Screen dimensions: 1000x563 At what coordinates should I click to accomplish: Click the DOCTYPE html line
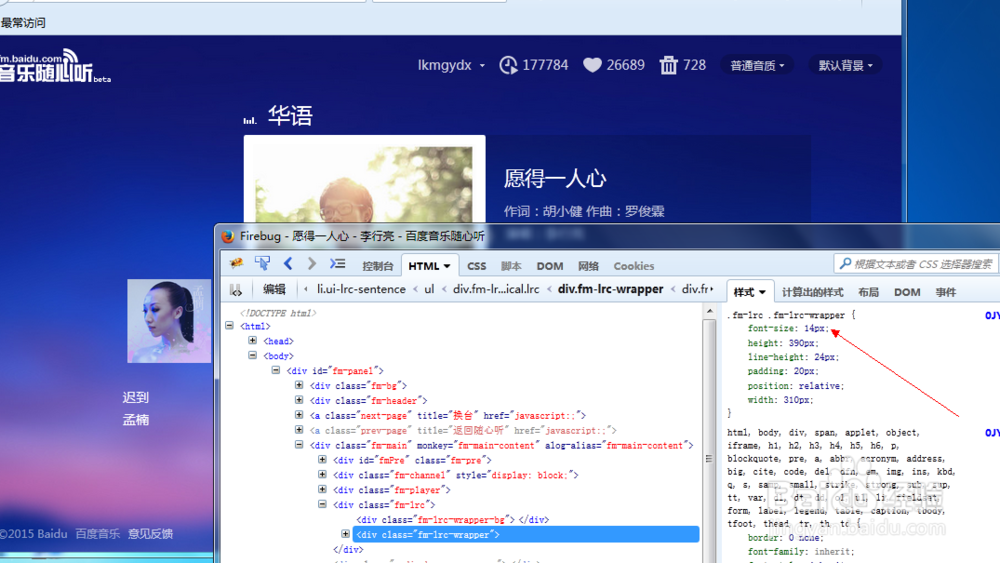278,313
